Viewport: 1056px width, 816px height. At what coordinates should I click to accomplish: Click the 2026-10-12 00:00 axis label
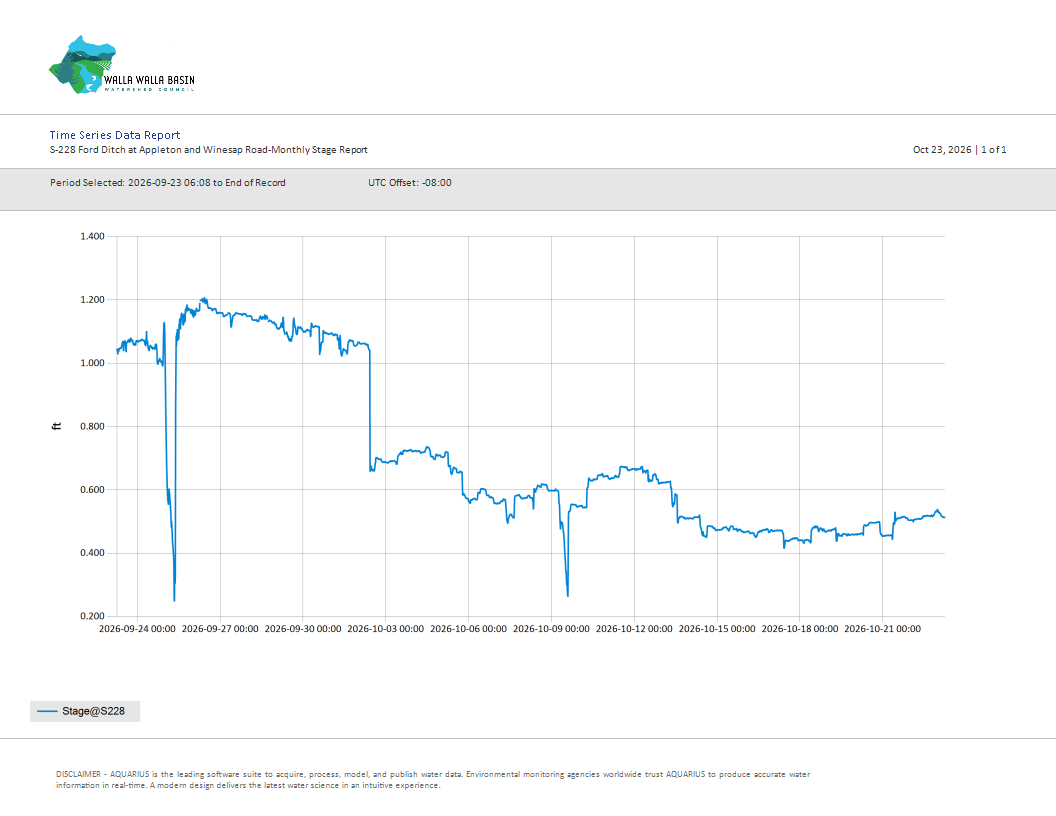pyautogui.click(x=634, y=629)
